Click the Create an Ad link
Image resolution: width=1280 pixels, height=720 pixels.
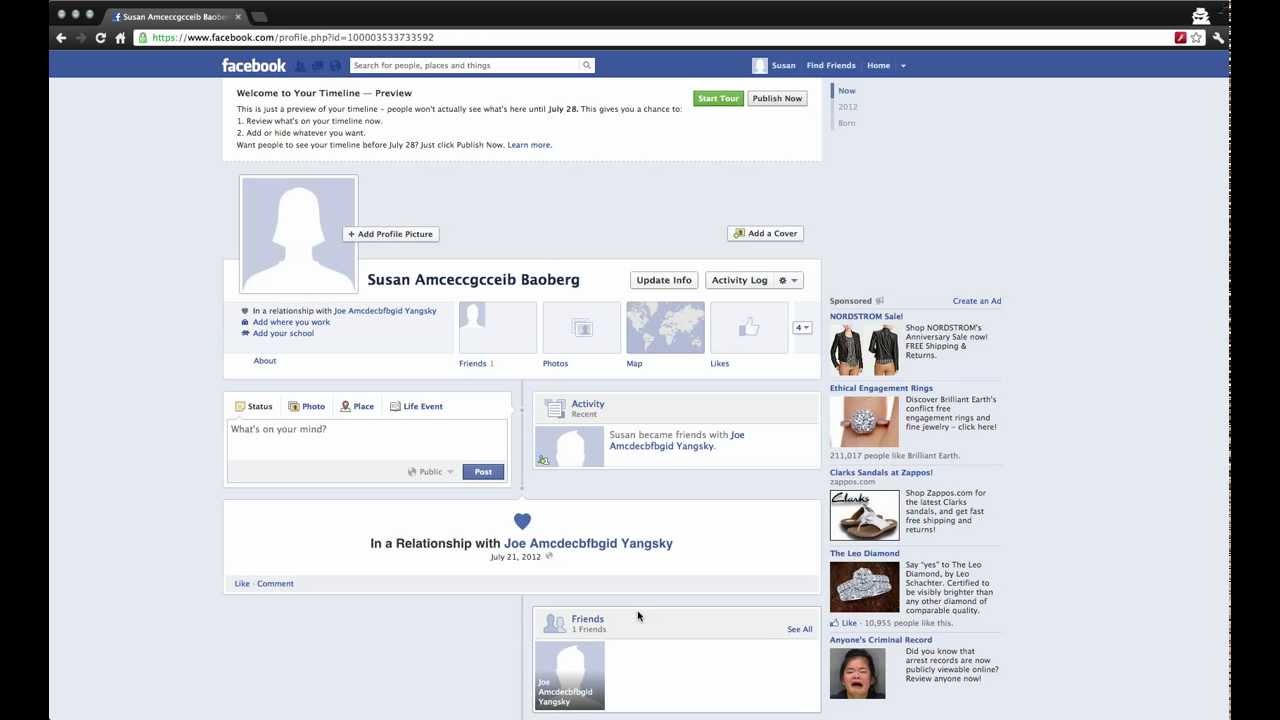pos(977,301)
